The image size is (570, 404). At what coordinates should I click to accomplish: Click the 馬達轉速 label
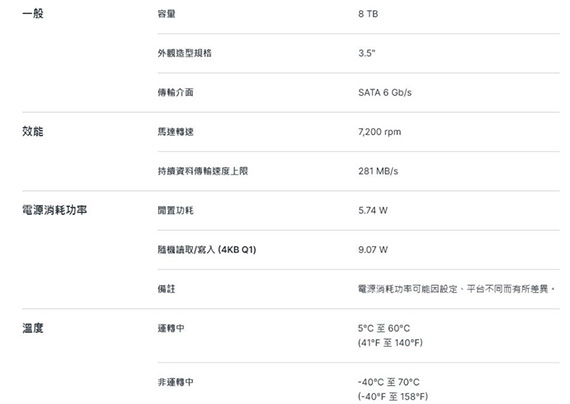(x=176, y=132)
